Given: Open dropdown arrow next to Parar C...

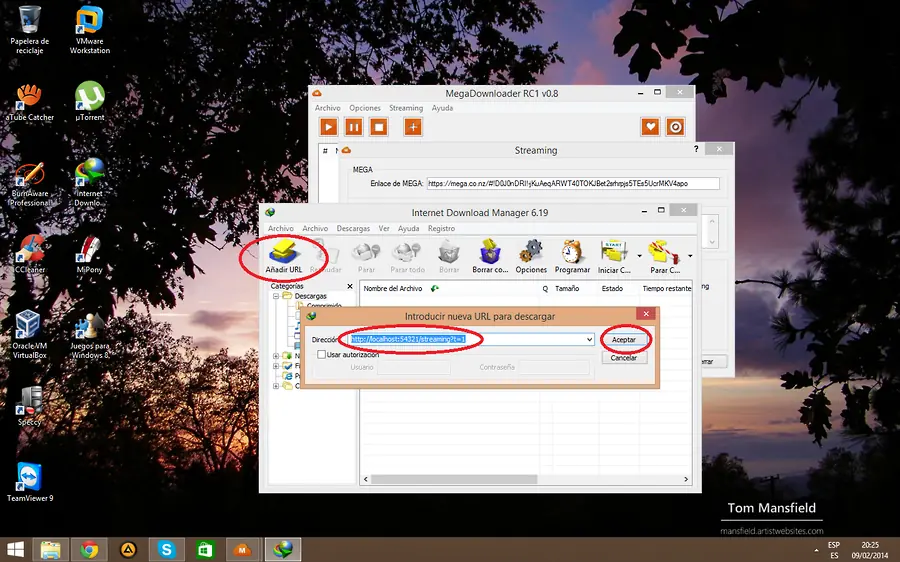Looking at the screenshot, I should [690, 256].
